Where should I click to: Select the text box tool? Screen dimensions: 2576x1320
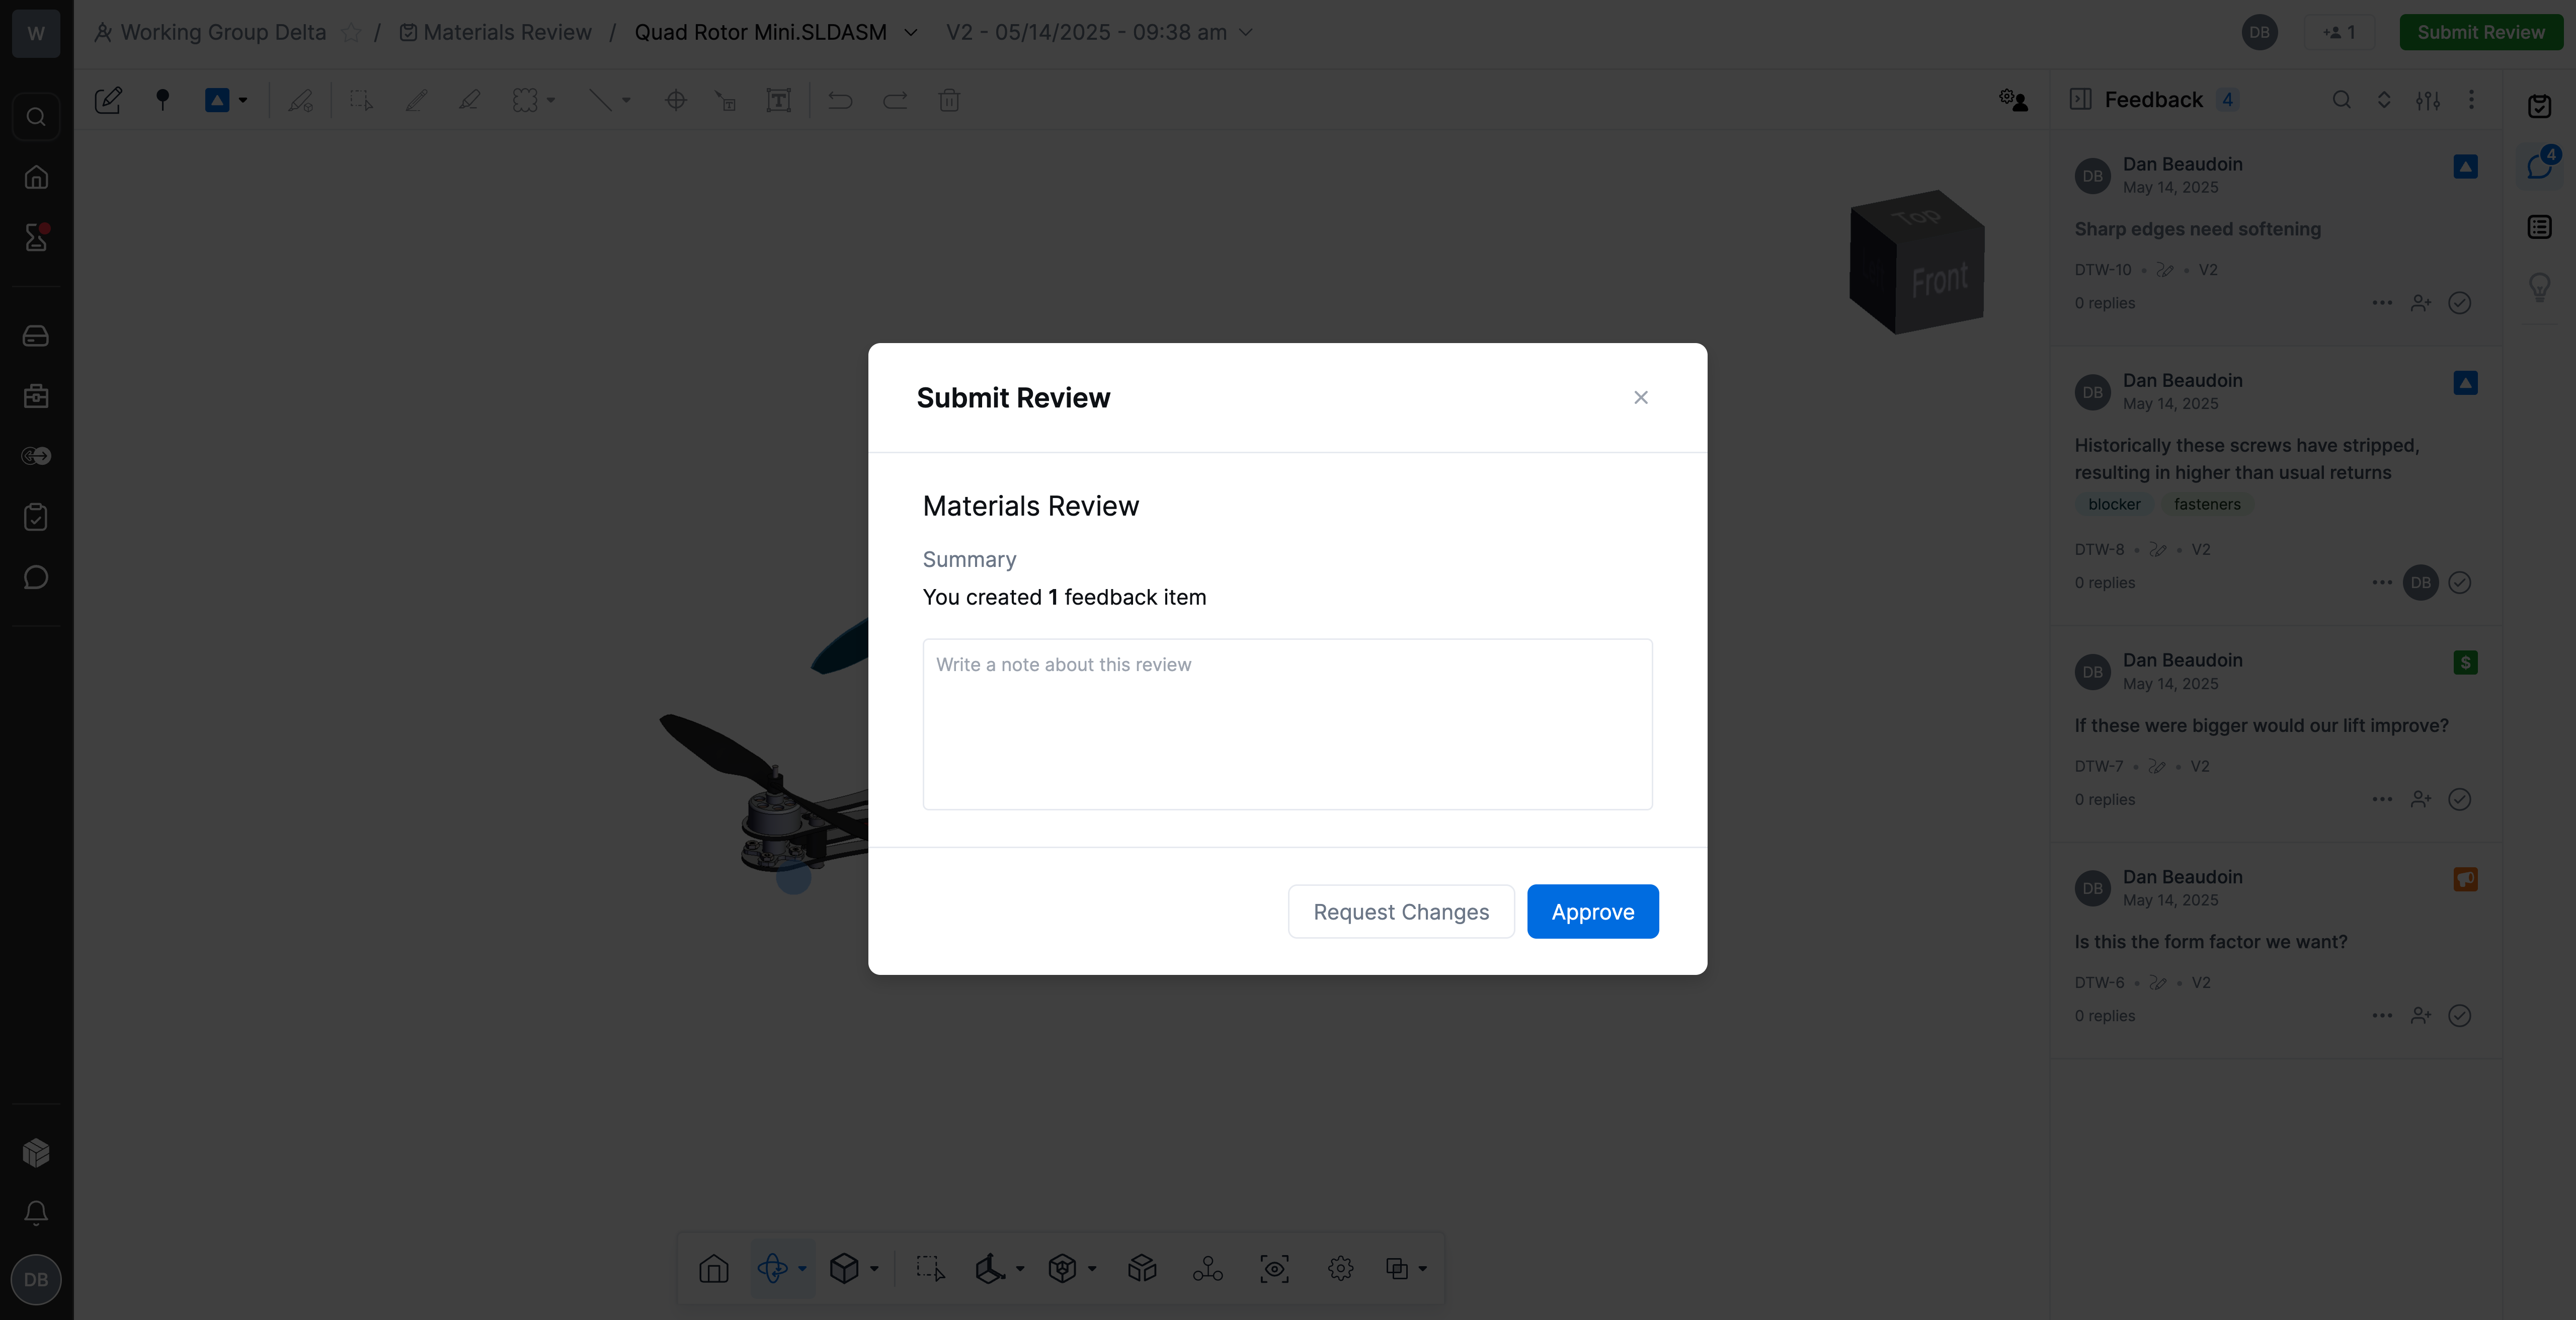click(778, 100)
